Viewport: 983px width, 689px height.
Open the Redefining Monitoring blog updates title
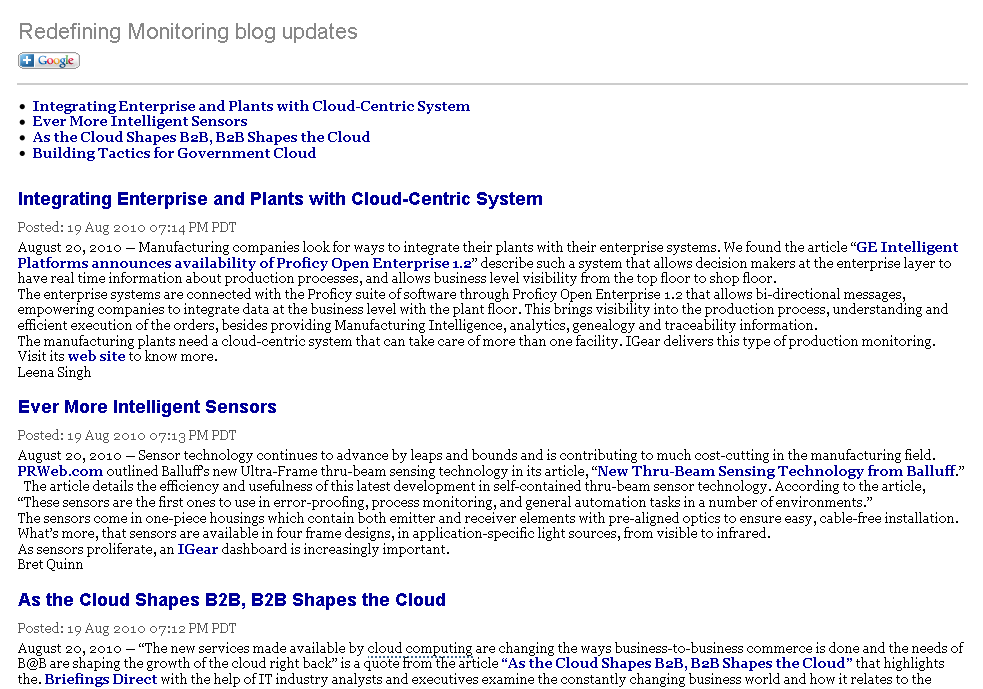tap(188, 31)
